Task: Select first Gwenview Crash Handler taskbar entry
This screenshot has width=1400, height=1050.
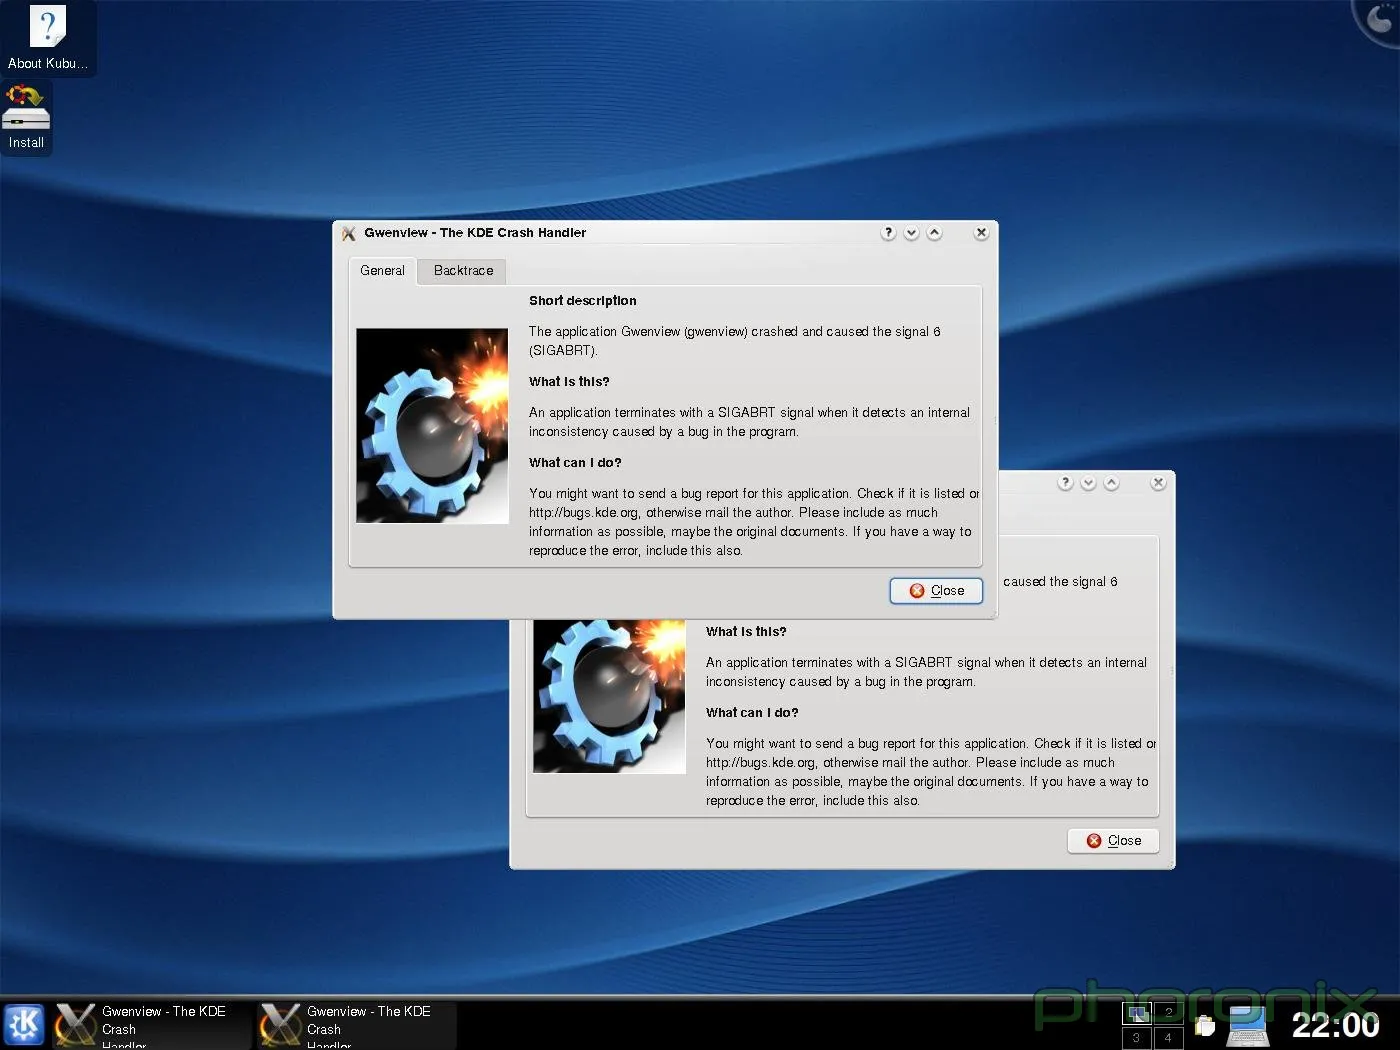Action: coord(150,1025)
